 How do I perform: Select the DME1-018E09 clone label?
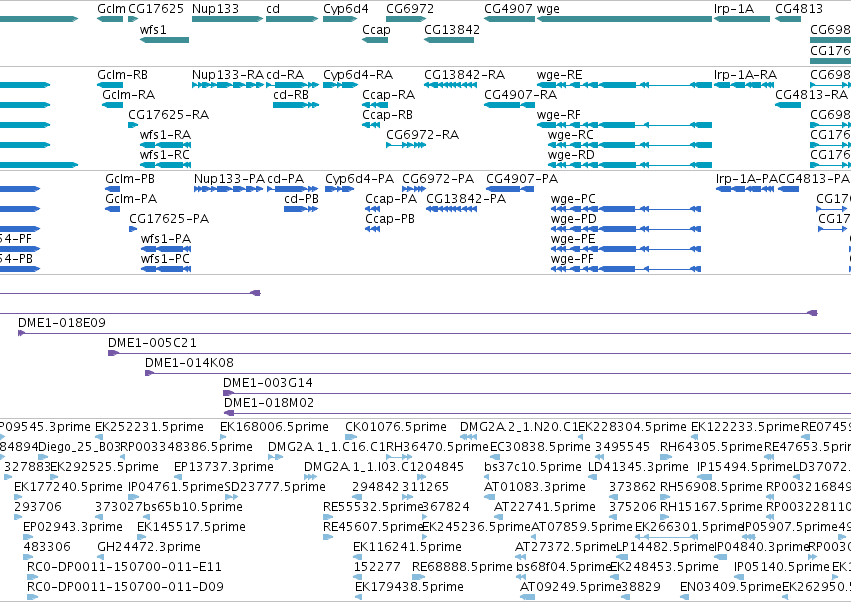pyautogui.click(x=61, y=323)
